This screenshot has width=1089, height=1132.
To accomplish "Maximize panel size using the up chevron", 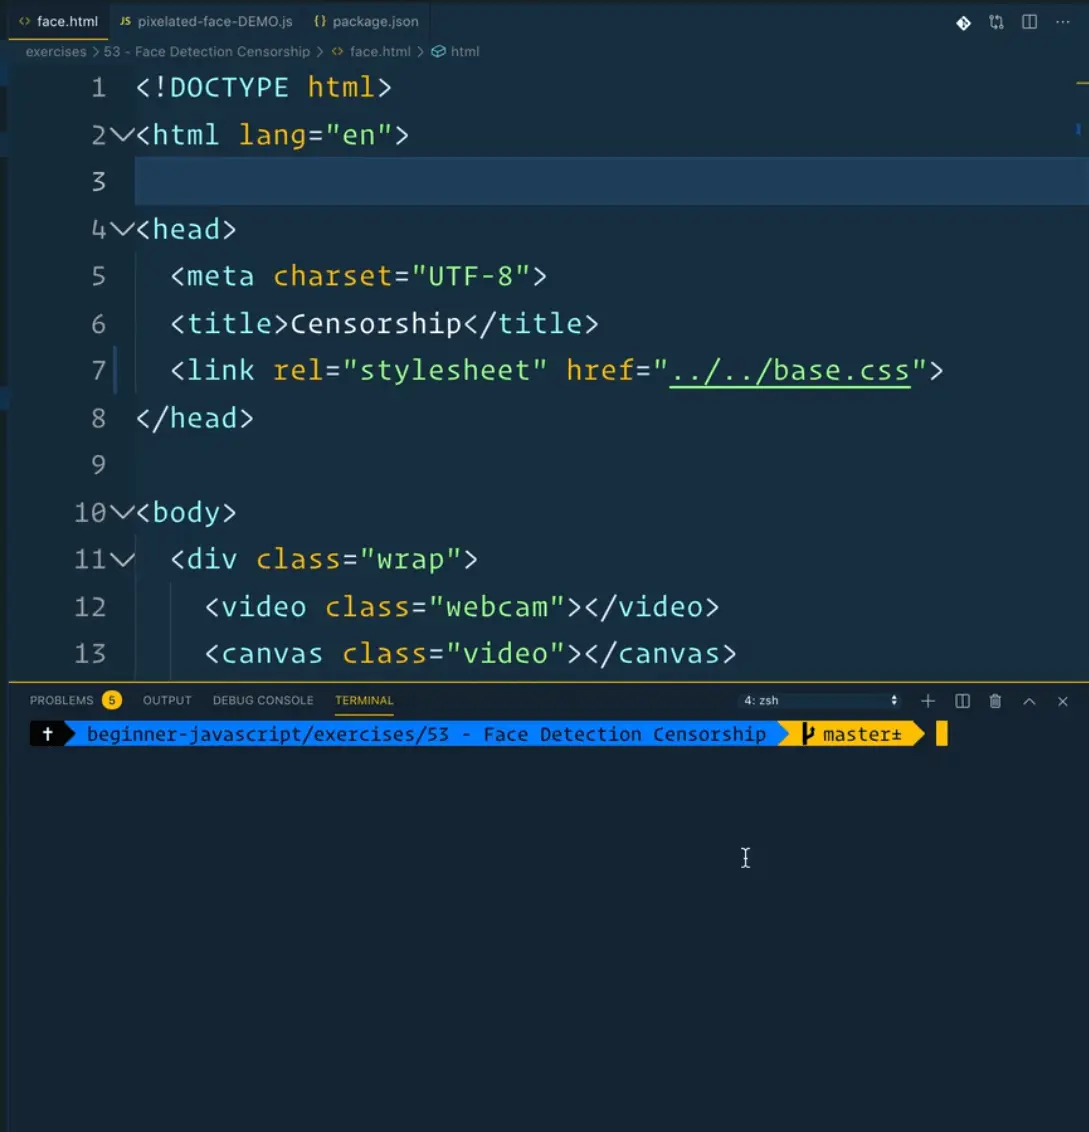I will pyautogui.click(x=1029, y=701).
